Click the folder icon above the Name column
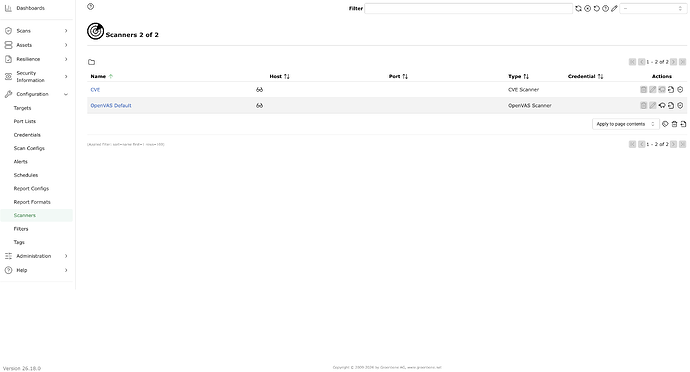 pos(92,62)
